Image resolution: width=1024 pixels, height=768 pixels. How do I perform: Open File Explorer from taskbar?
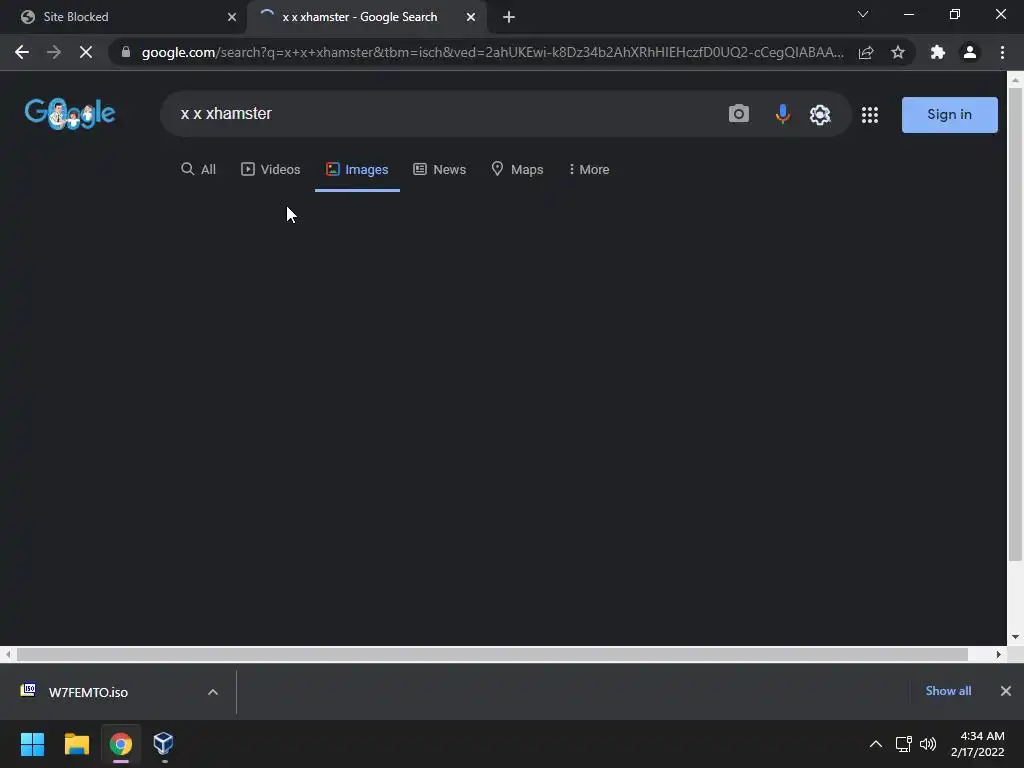tap(76, 744)
